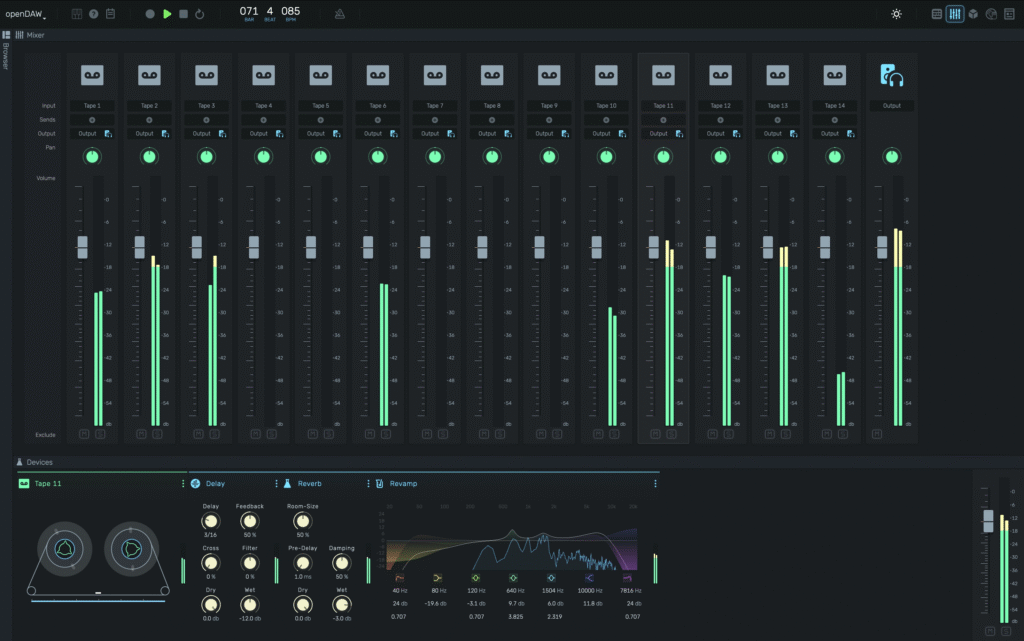
Task: Click the Tape 11 device icon in the Devices panel
Action: tap(25, 483)
